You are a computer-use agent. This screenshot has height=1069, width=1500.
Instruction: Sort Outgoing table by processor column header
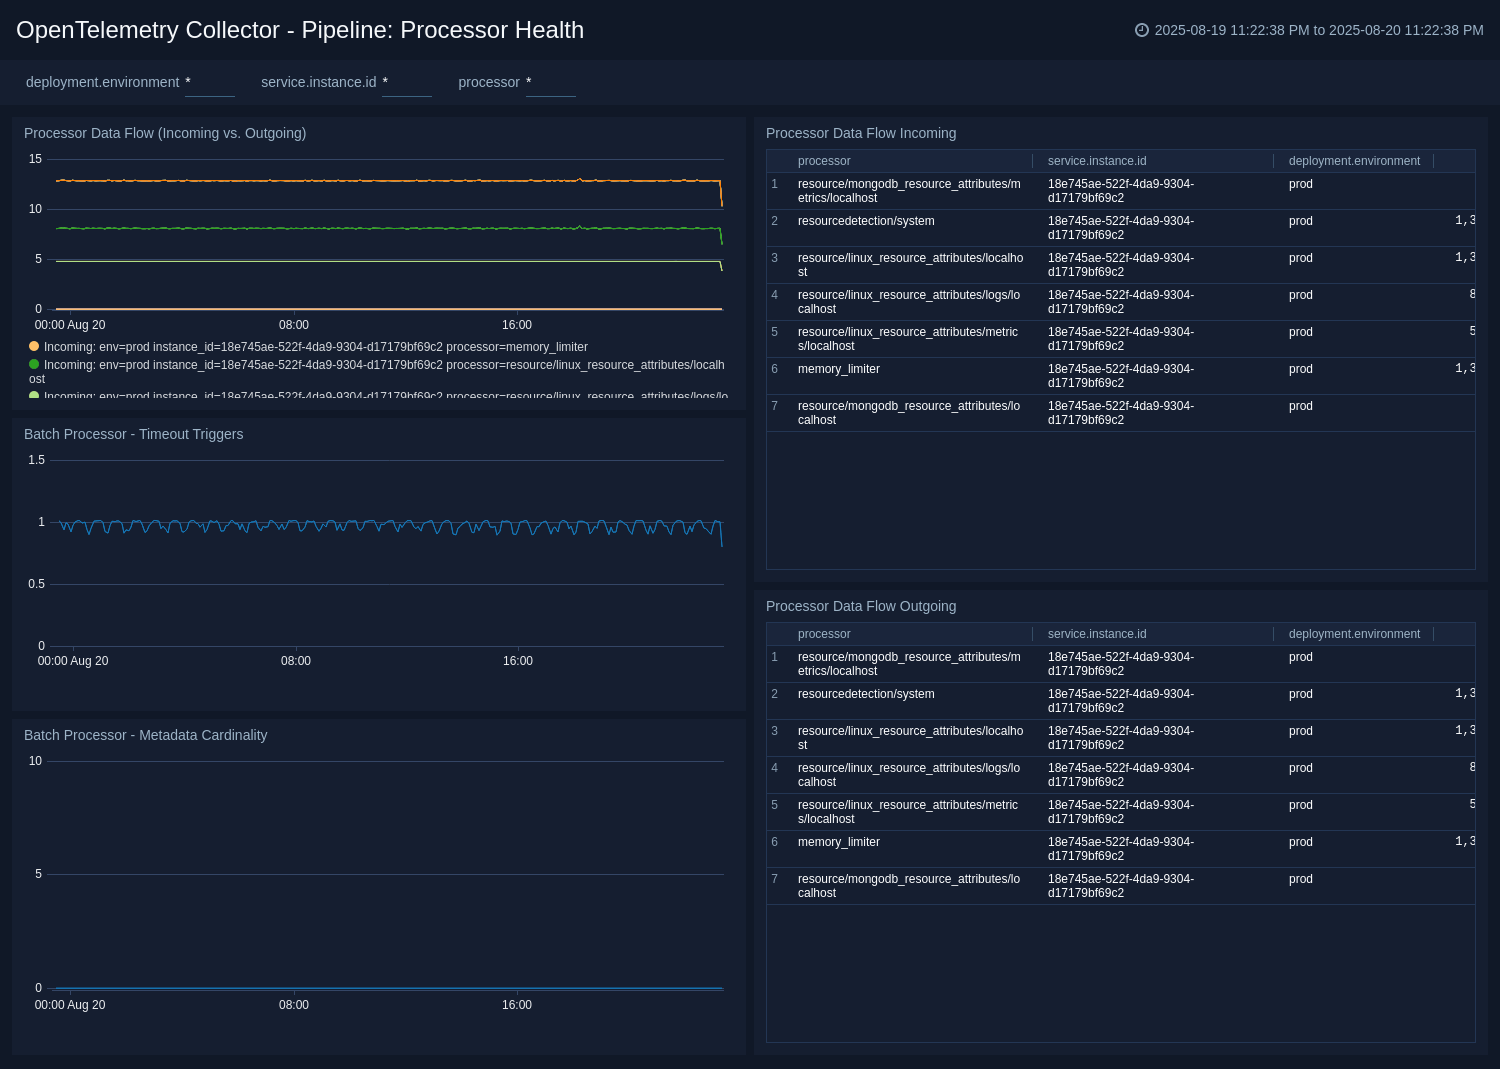[824, 634]
